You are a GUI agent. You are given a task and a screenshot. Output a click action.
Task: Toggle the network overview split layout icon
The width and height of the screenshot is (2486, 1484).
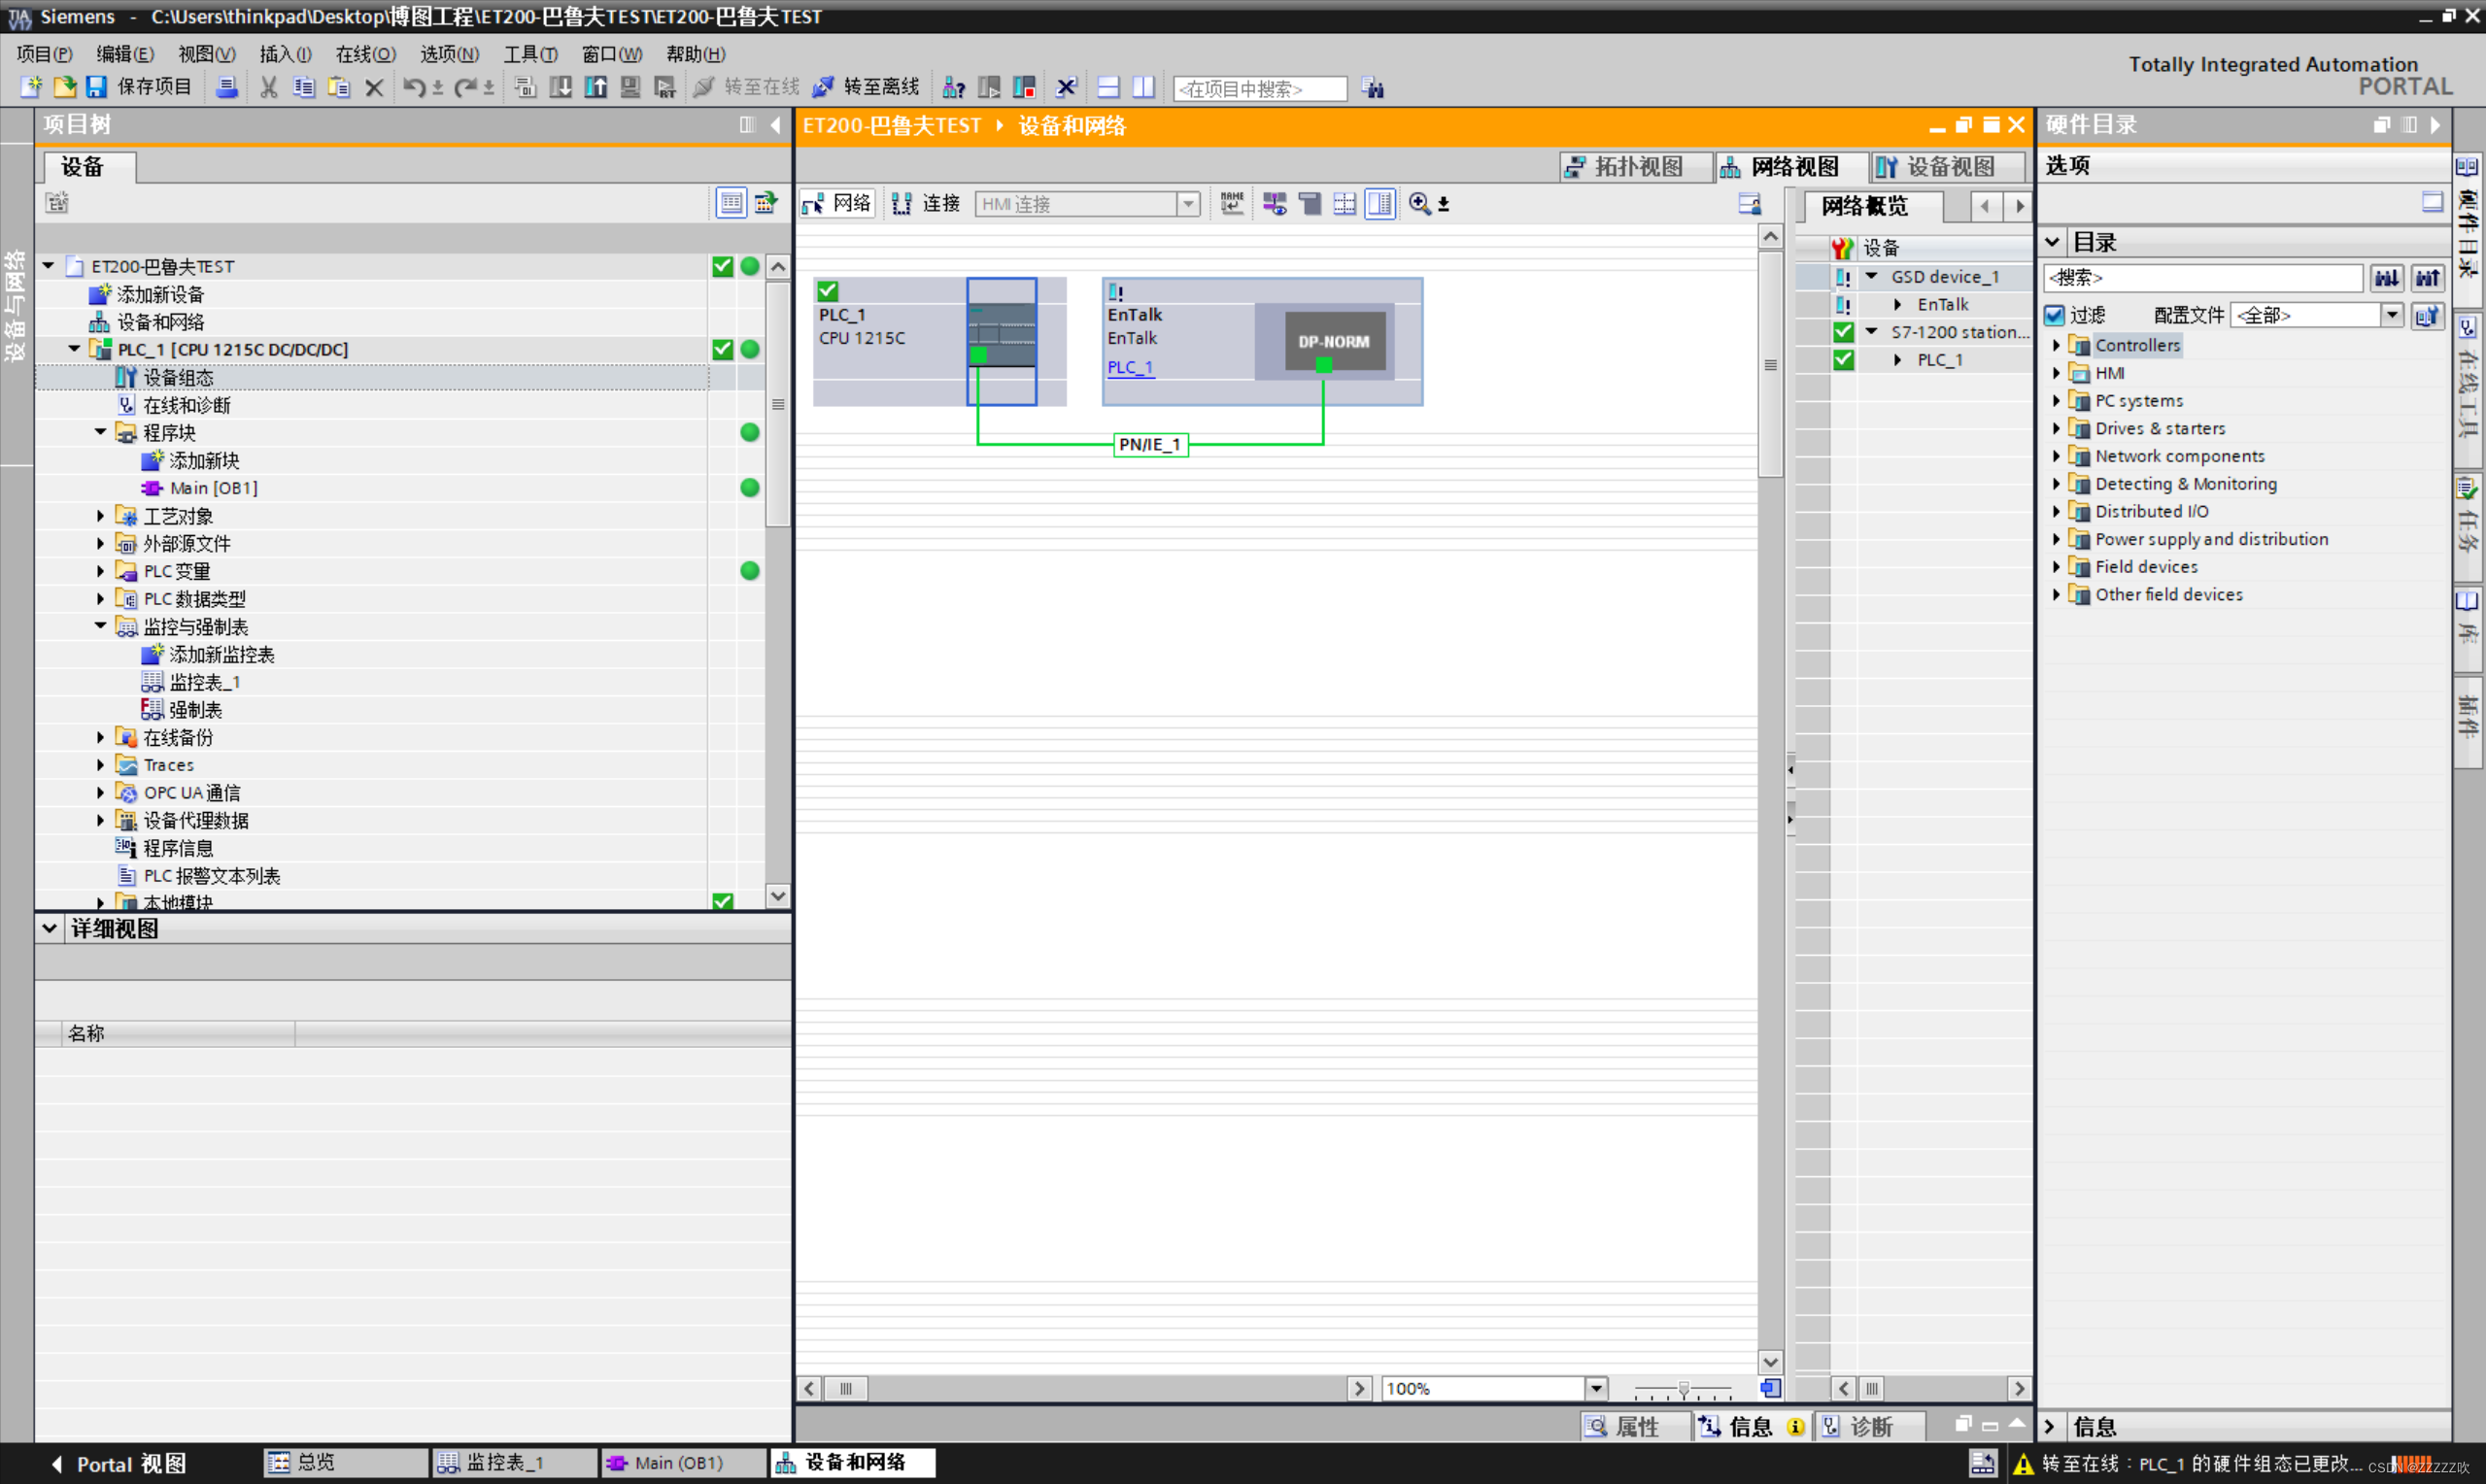click(x=1379, y=203)
